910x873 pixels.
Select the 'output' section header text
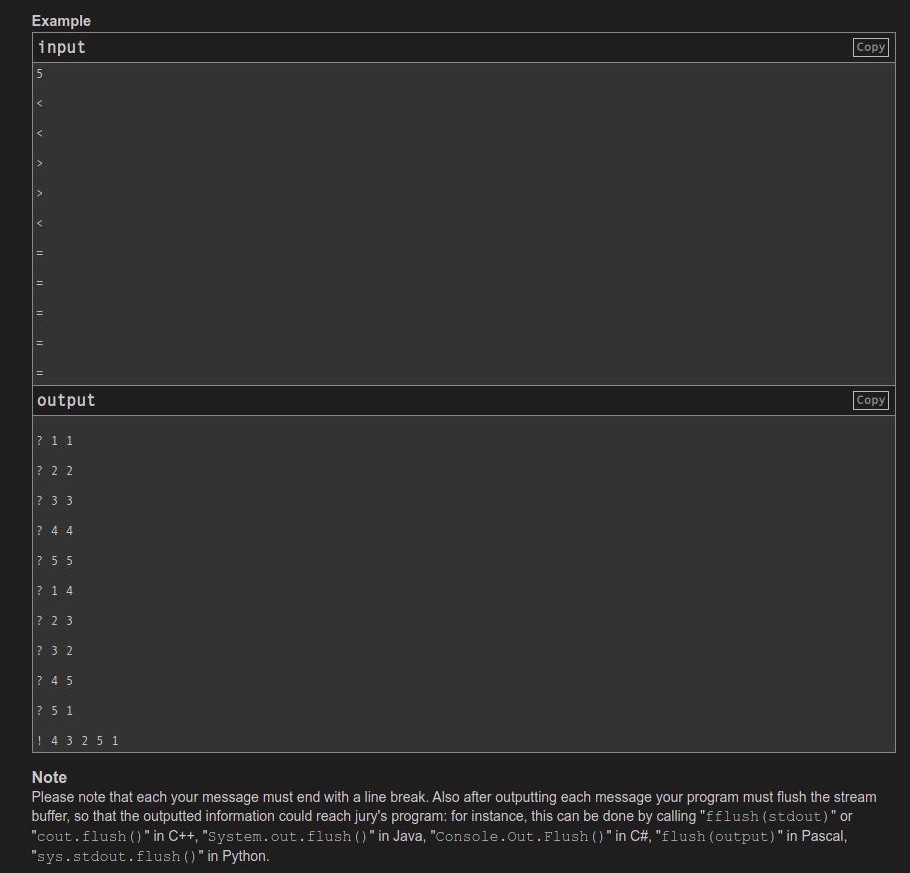[66, 401]
